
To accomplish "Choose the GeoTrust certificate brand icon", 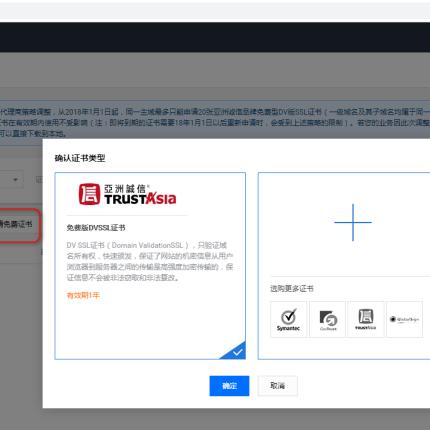I will point(328,319).
